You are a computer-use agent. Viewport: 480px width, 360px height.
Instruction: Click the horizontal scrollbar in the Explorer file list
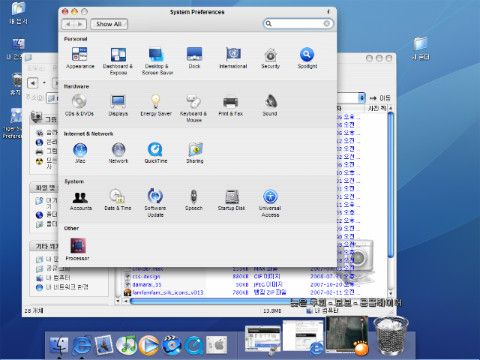coord(213,301)
